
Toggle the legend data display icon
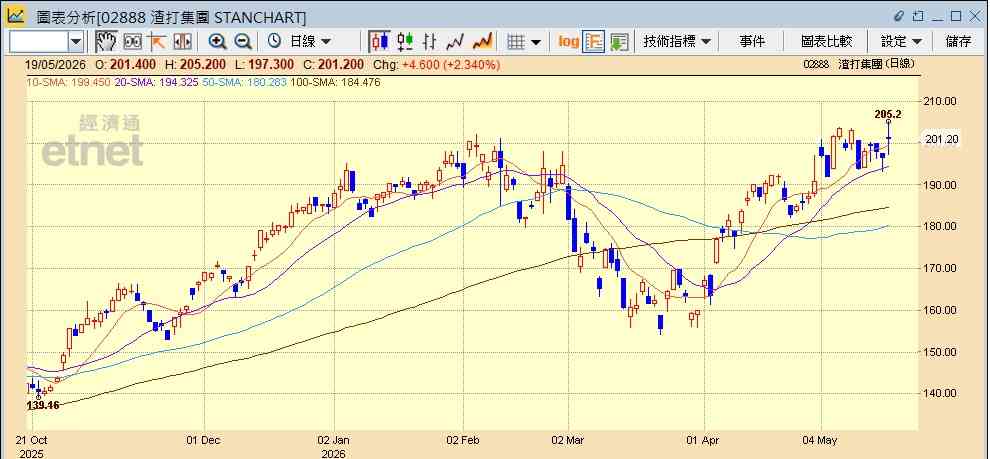594,42
